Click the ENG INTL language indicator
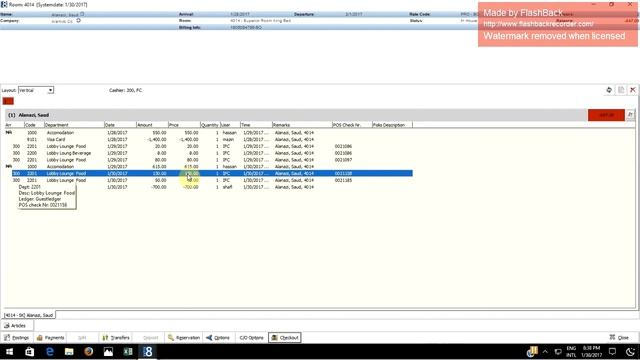The height and width of the screenshot is (360, 640). [x=571, y=351]
